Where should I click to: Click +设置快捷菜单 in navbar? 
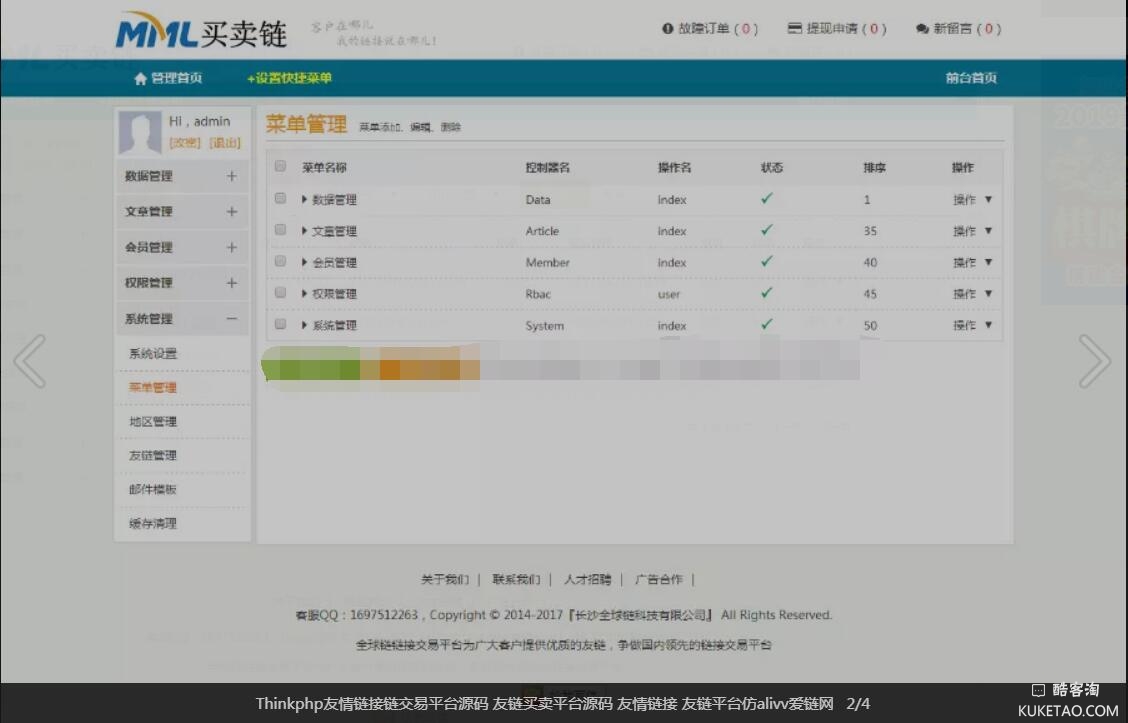tap(289, 78)
